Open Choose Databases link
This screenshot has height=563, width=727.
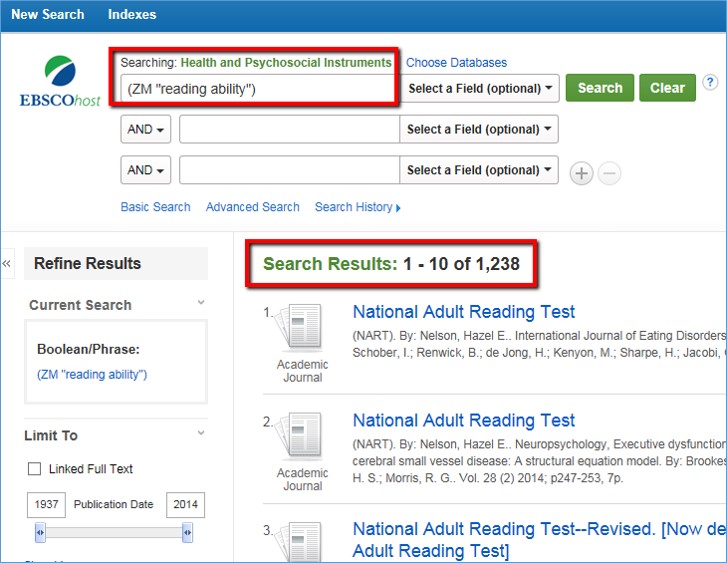(x=456, y=63)
